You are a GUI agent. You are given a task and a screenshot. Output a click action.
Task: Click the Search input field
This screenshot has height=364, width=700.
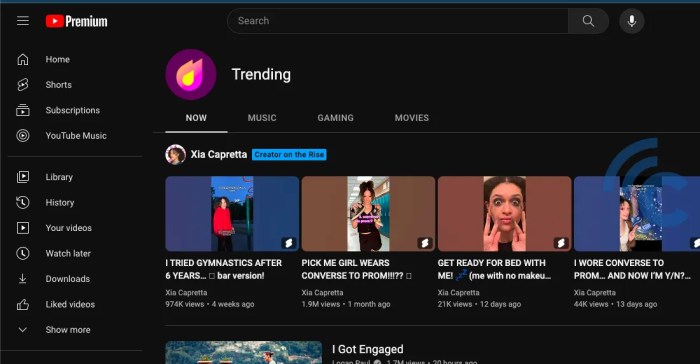coord(398,21)
